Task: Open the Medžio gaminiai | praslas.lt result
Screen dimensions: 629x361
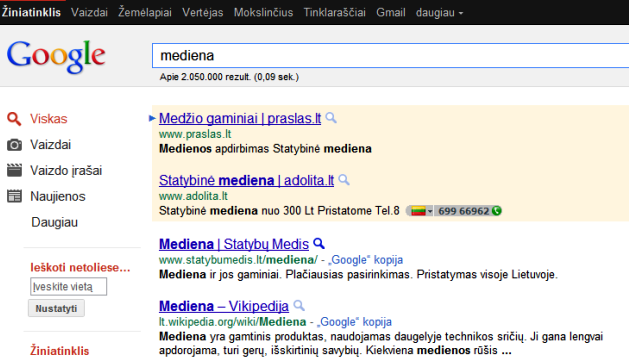Action: pyautogui.click(x=240, y=118)
